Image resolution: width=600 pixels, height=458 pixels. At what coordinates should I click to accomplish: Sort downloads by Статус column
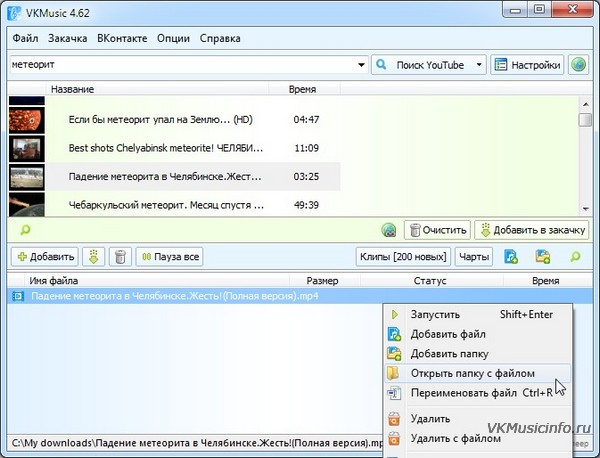tap(431, 281)
